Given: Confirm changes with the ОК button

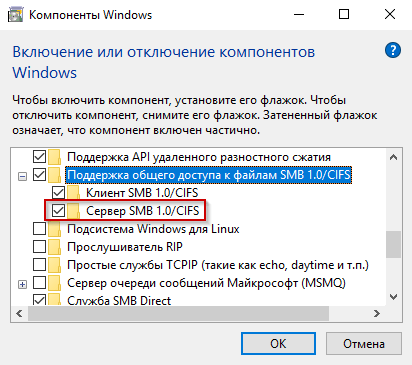Looking at the screenshot, I should pos(278,343).
